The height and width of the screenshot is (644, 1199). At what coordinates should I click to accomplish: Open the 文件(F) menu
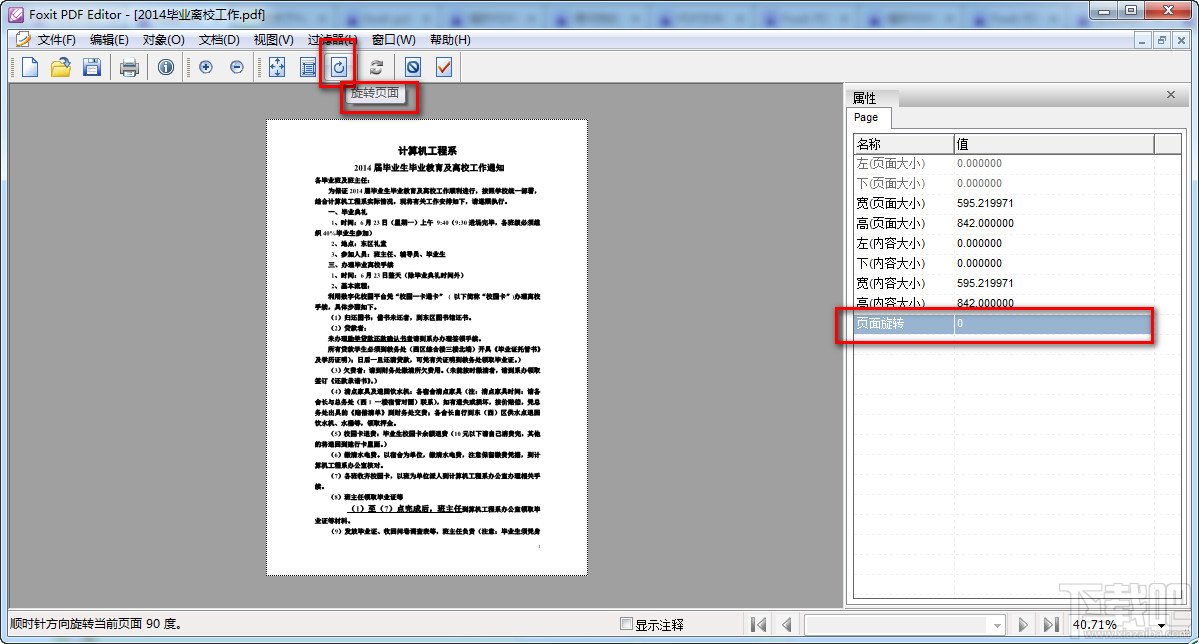(53, 39)
